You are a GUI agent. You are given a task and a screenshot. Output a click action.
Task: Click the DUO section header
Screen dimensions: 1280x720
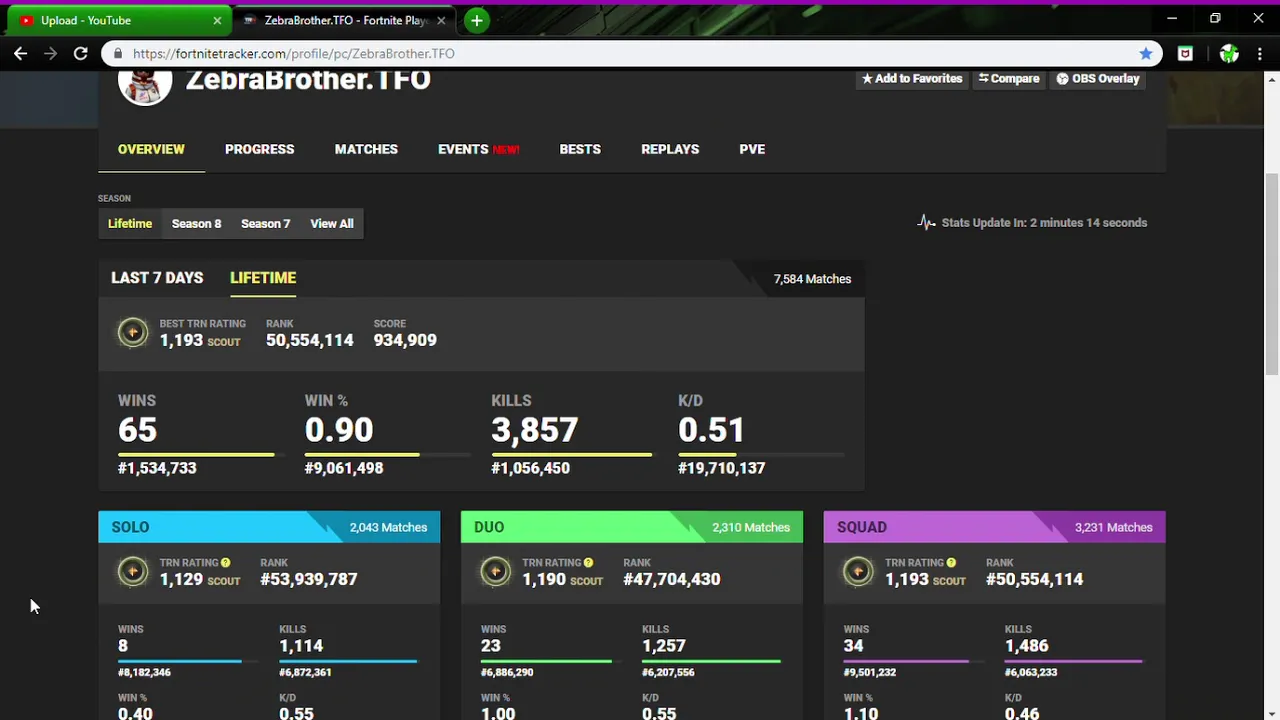632,527
